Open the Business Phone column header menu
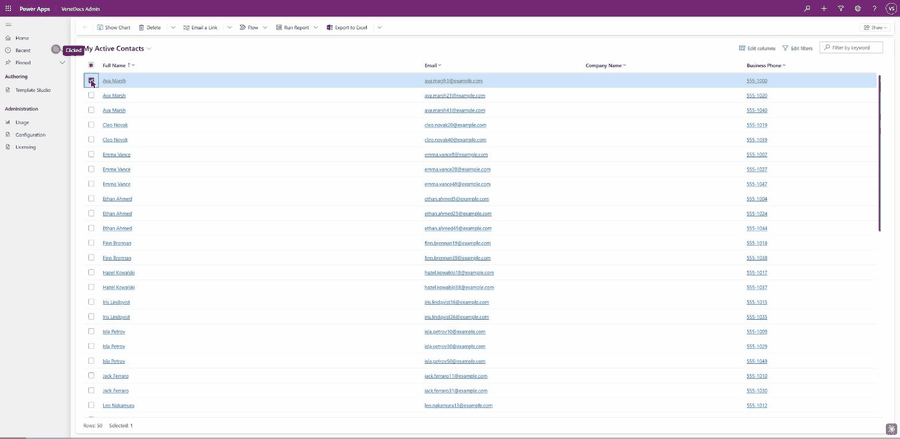This screenshot has width=900, height=439. click(x=766, y=65)
